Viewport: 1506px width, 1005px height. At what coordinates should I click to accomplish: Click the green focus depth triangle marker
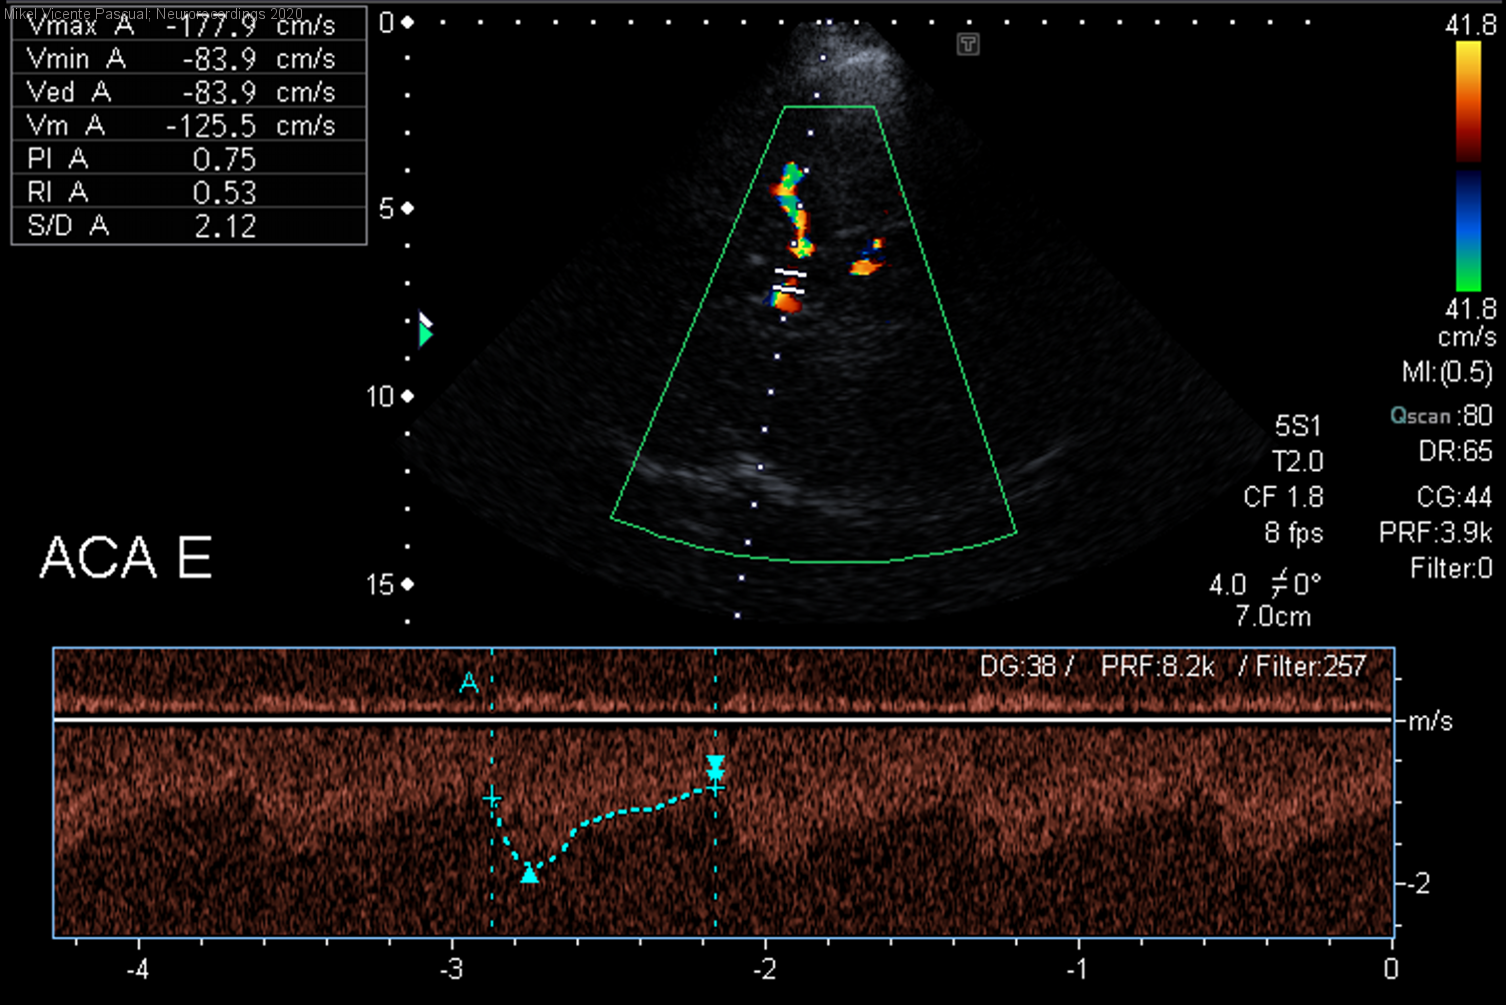pos(425,336)
